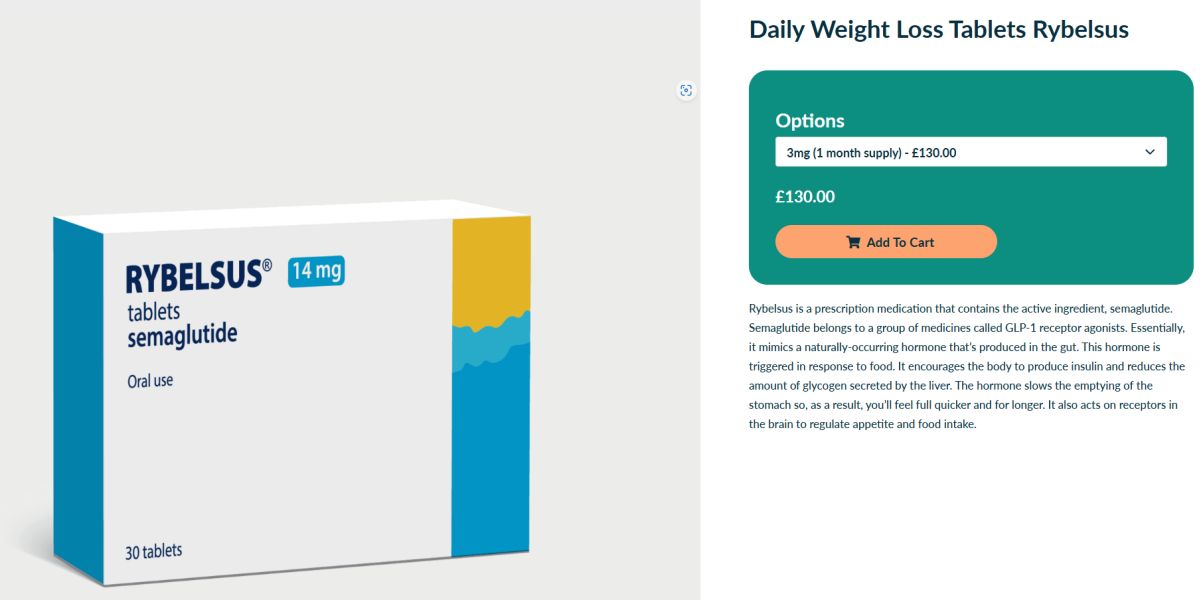Click the yellow wave graphic on the box

[x=490, y=270]
